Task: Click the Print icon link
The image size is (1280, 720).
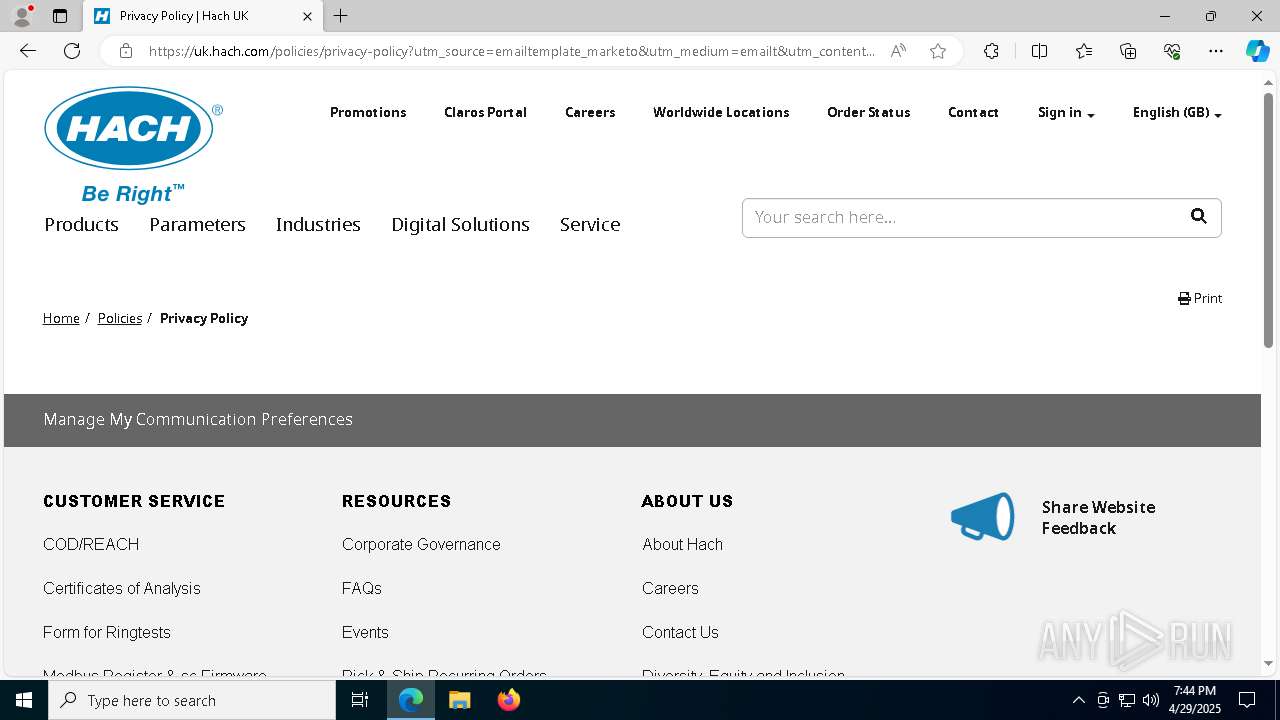Action: (1200, 298)
